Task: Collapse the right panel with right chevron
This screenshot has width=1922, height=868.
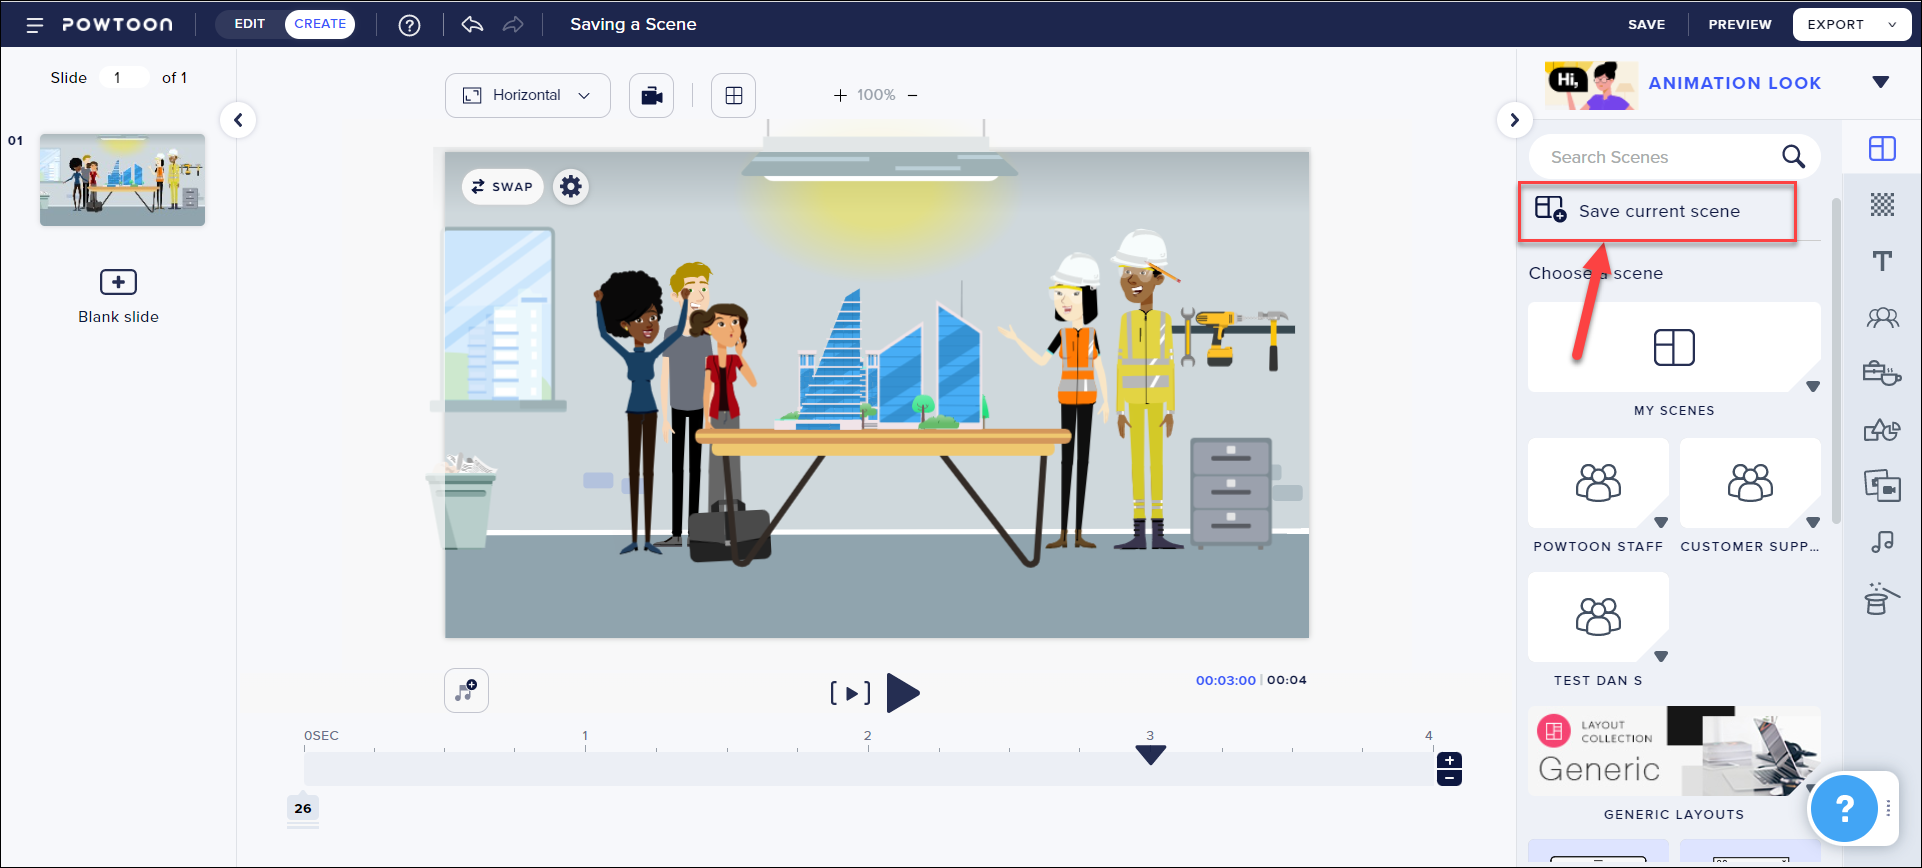Action: (1514, 120)
